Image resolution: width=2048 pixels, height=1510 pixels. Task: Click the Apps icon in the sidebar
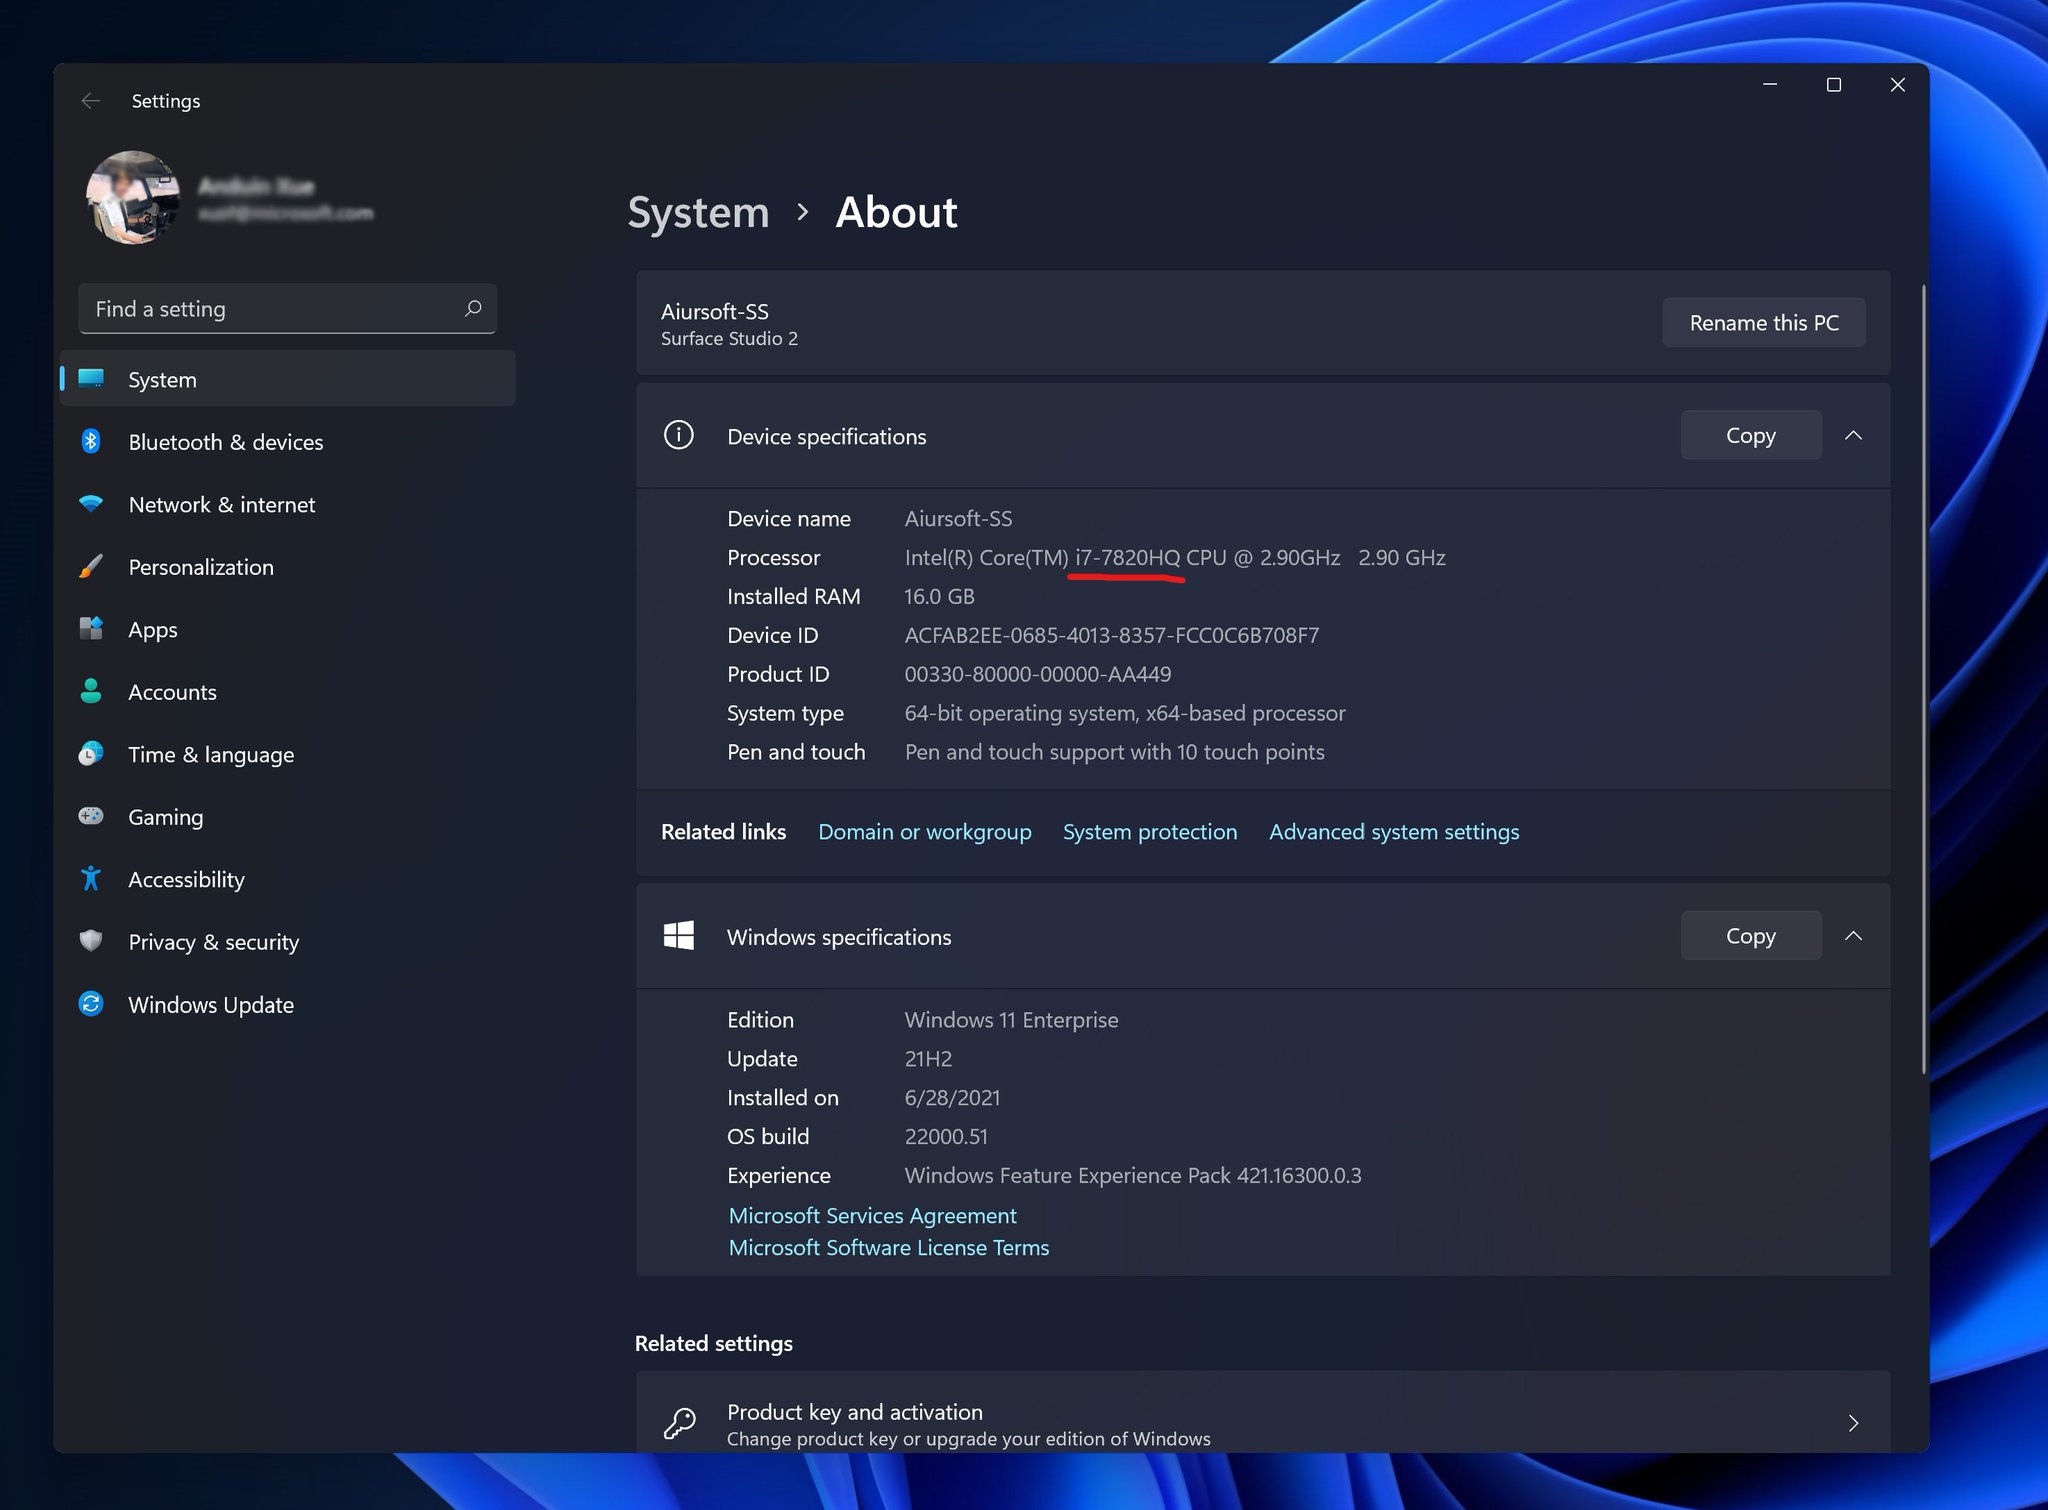coord(91,629)
